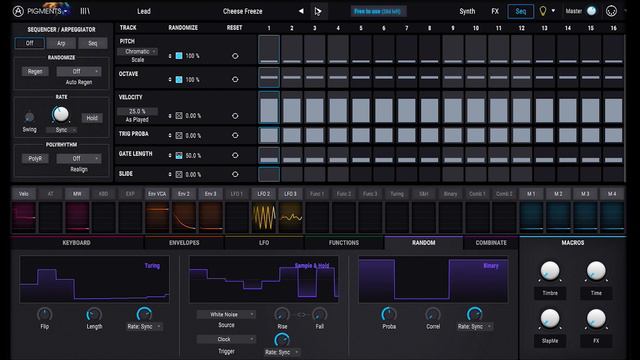The height and width of the screenshot is (360, 640).
Task: Open the preset browser library icon
Action: tap(85, 11)
